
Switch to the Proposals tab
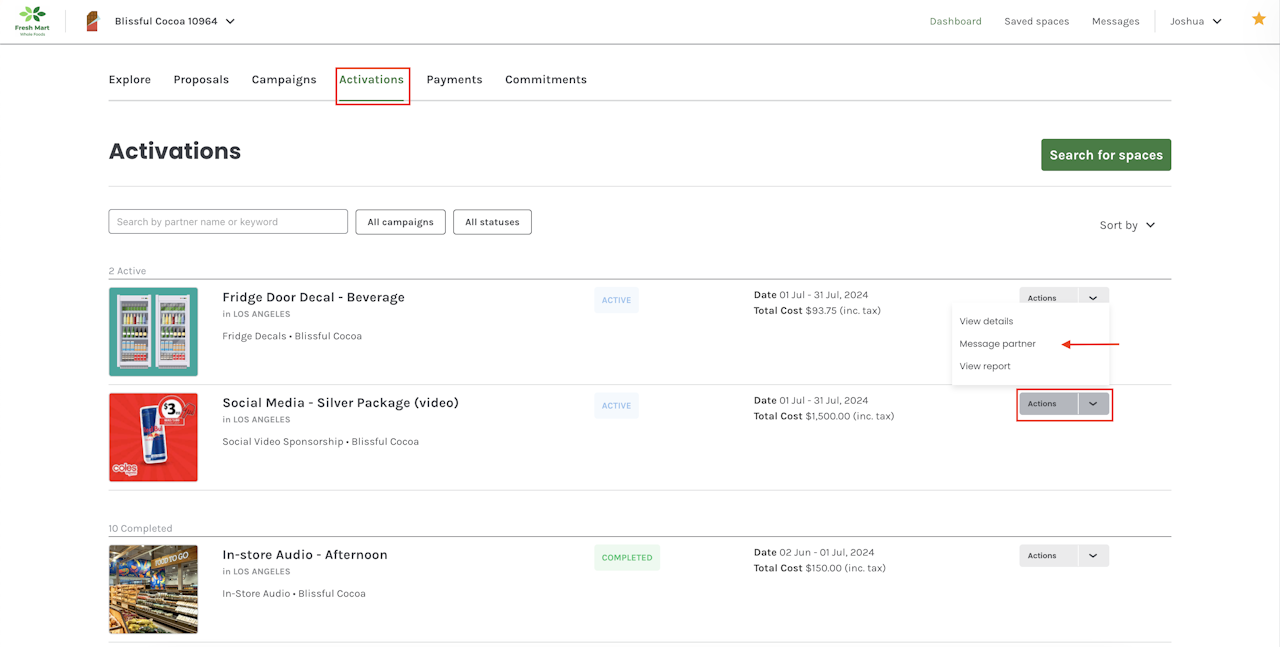coord(201,79)
